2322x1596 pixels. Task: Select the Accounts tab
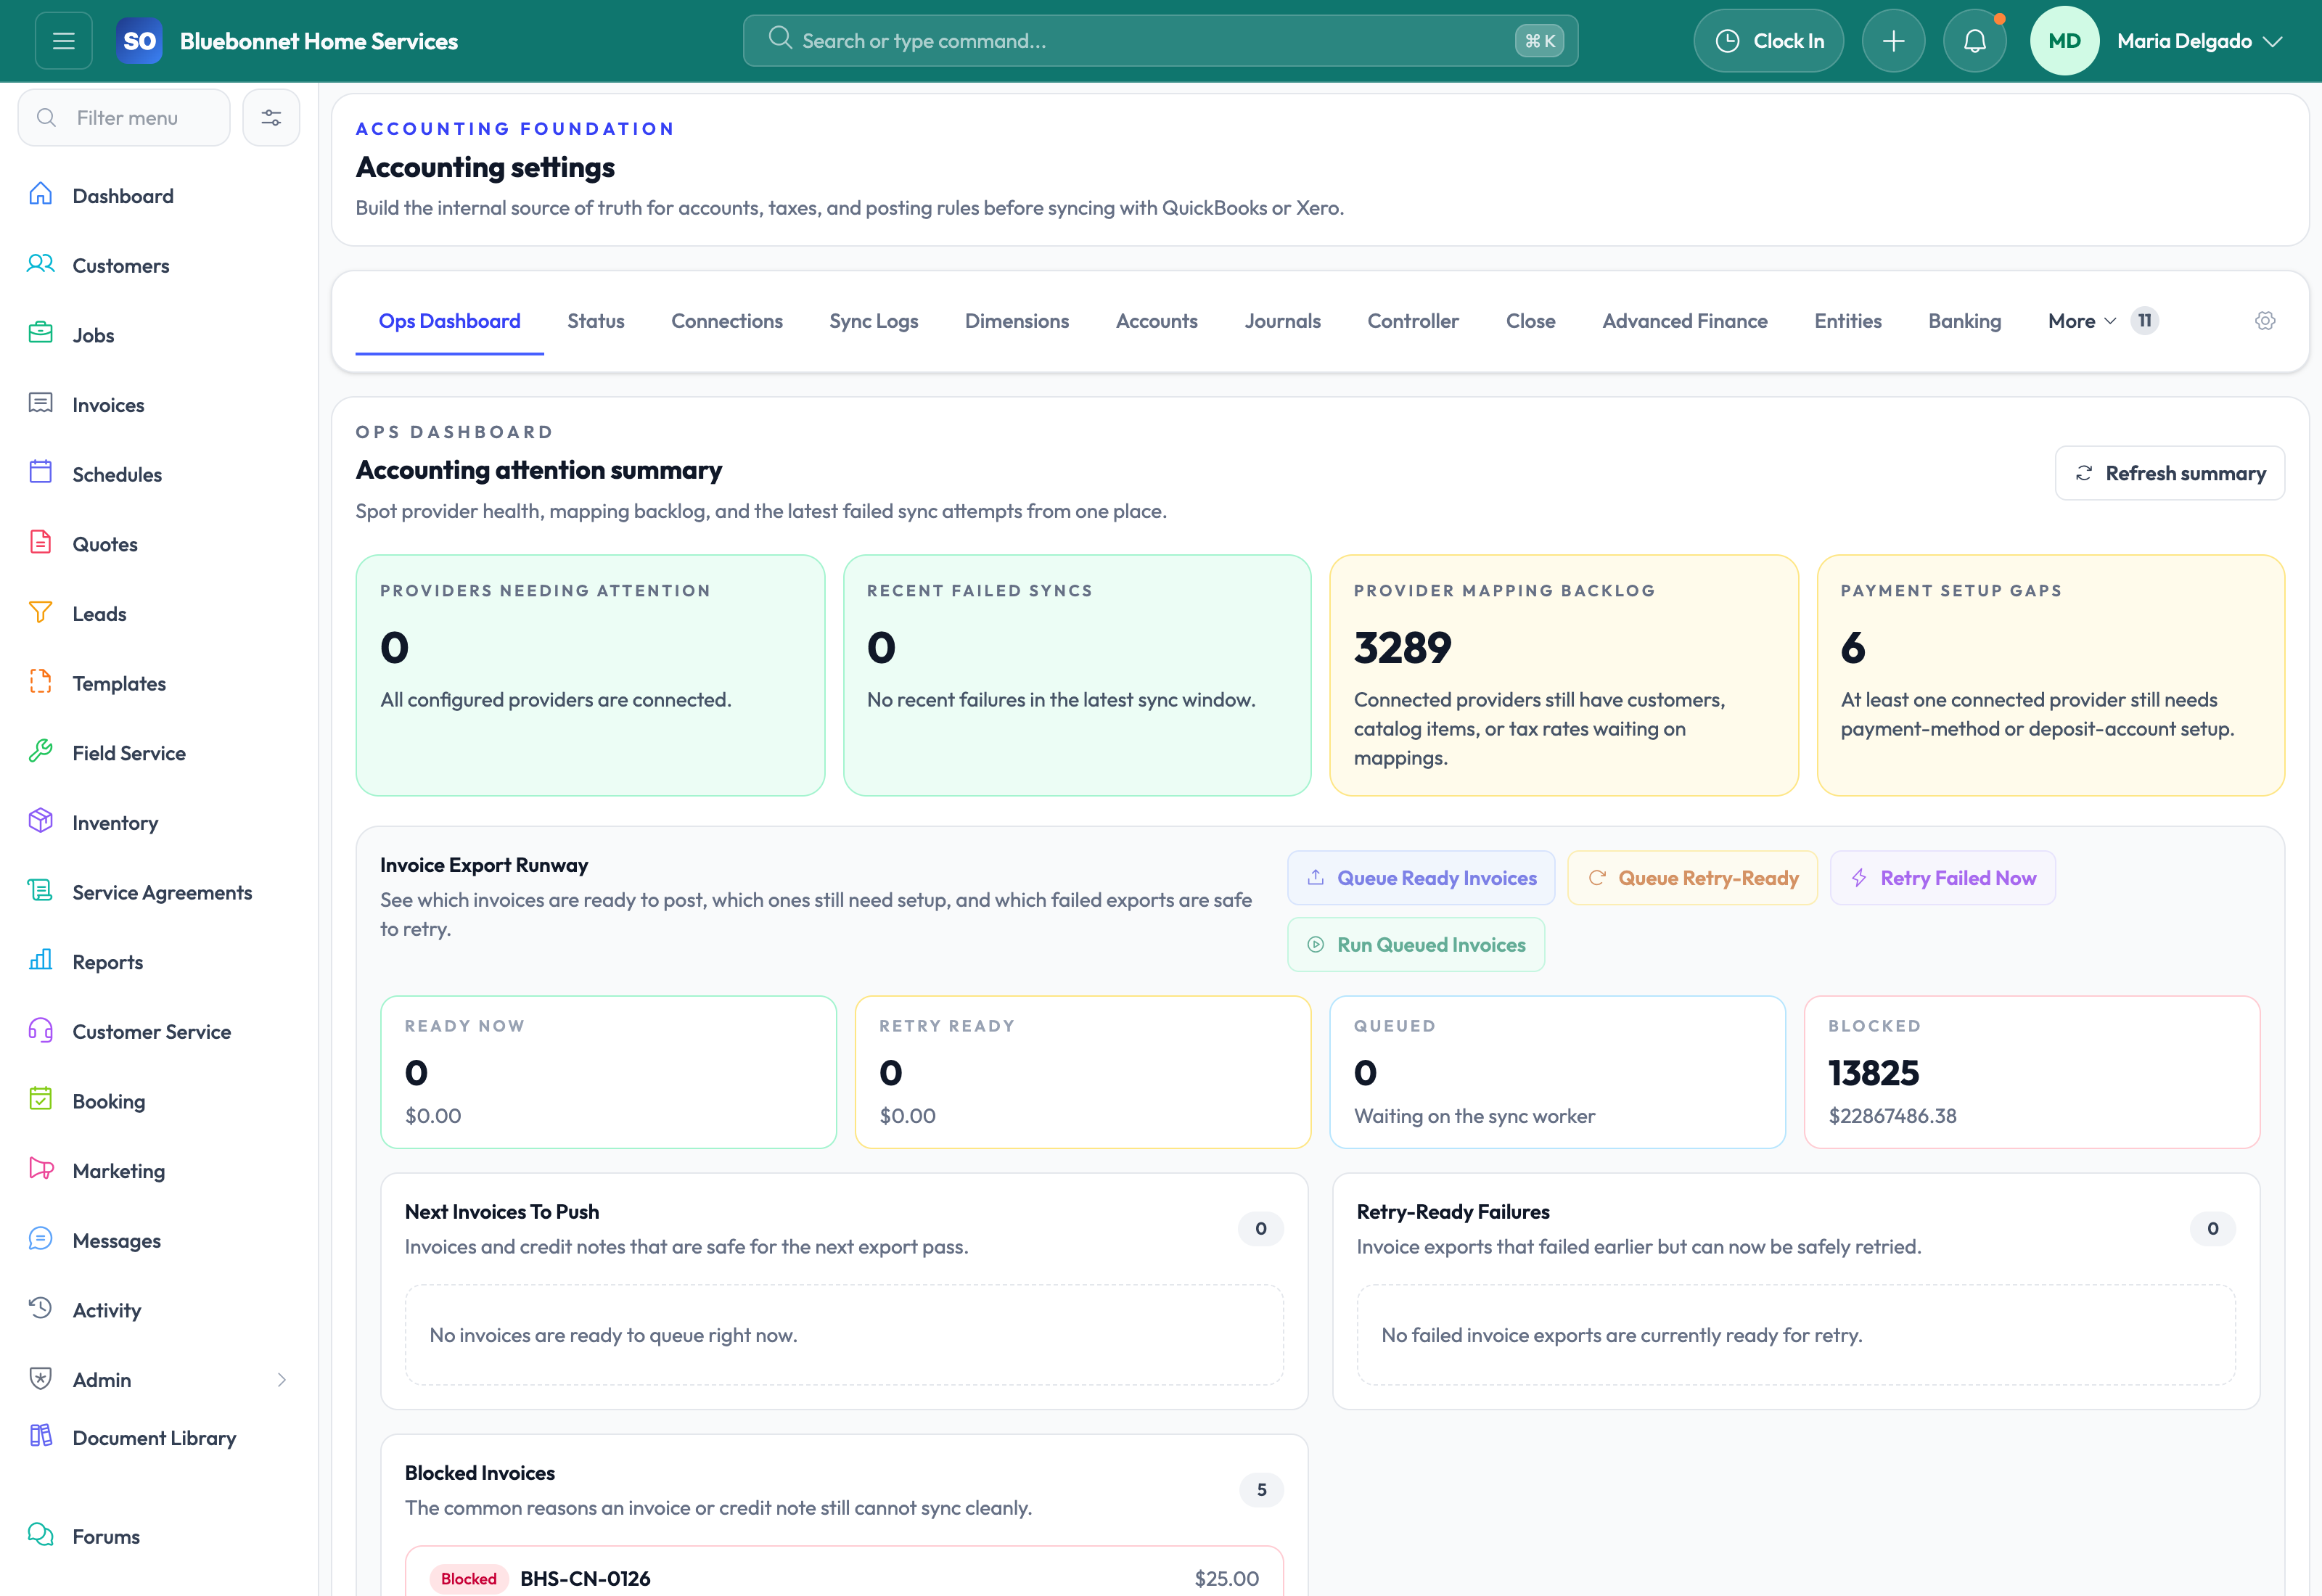(1157, 321)
